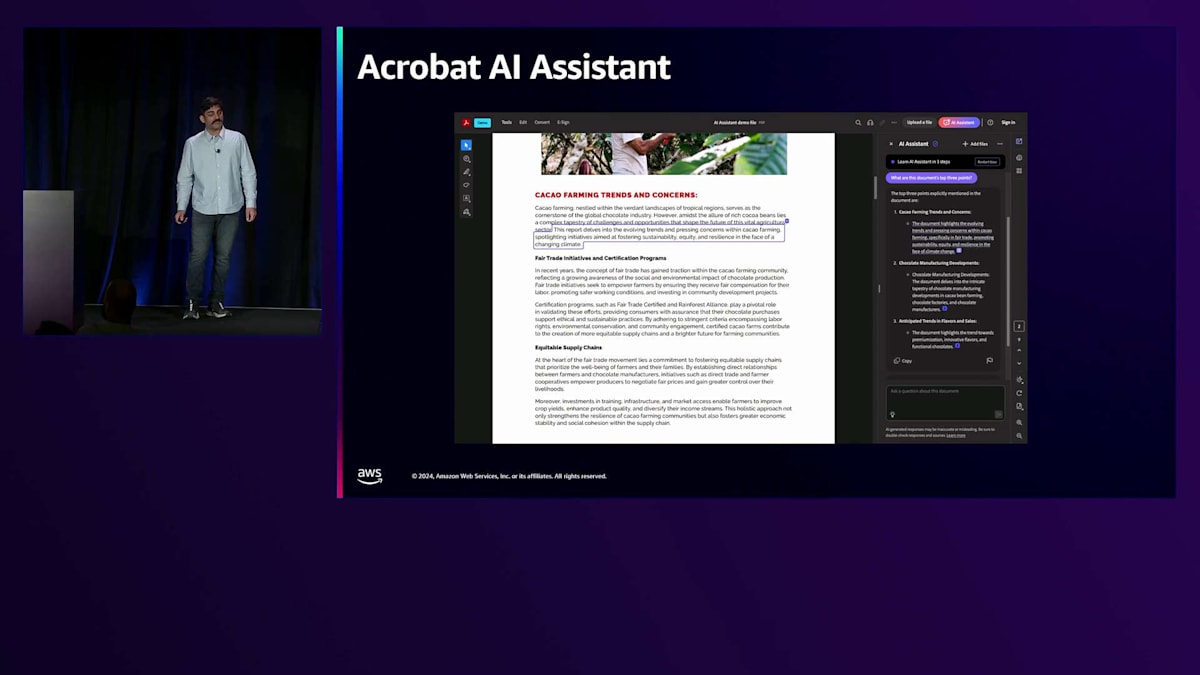
Task: Click the pink AI Assistant button
Action: pyautogui.click(x=959, y=122)
